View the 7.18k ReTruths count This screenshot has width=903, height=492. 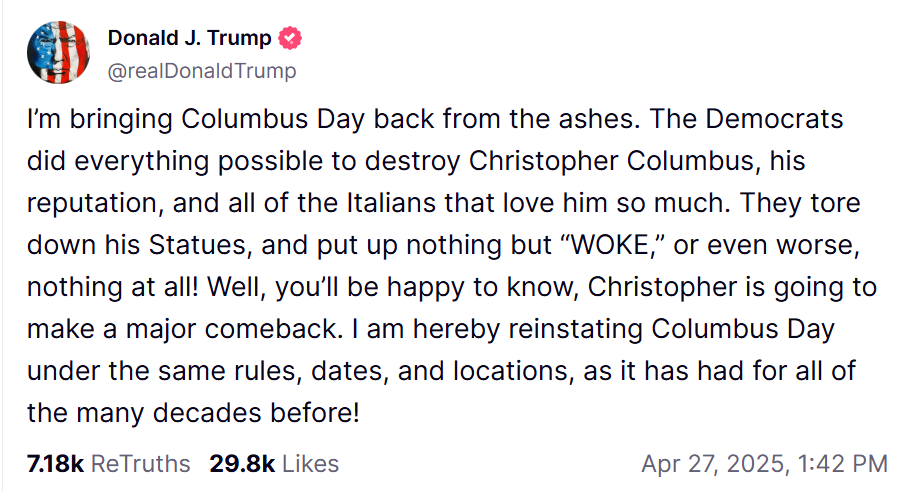56,464
